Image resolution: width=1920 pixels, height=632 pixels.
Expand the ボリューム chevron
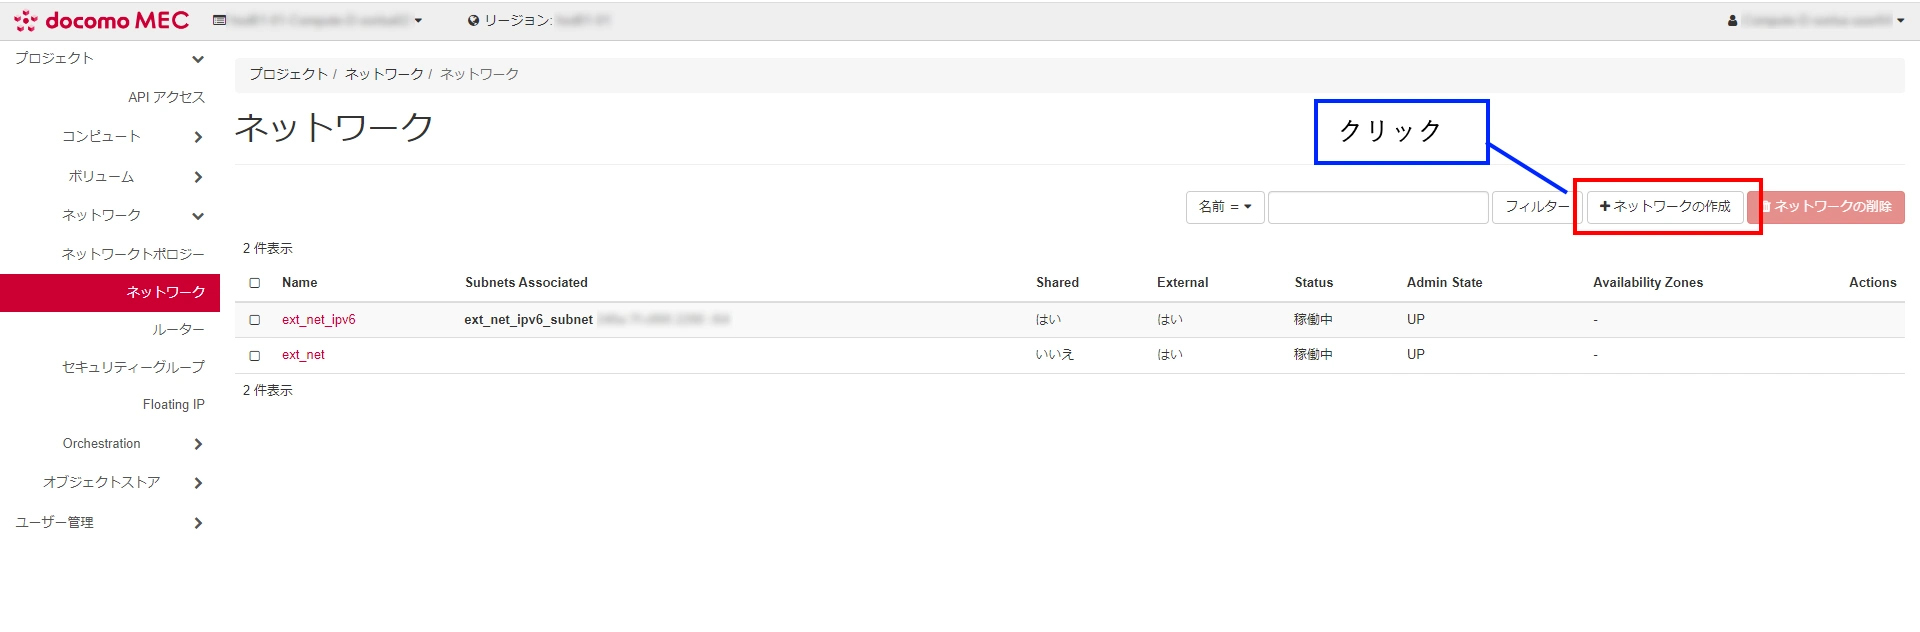pyautogui.click(x=198, y=177)
